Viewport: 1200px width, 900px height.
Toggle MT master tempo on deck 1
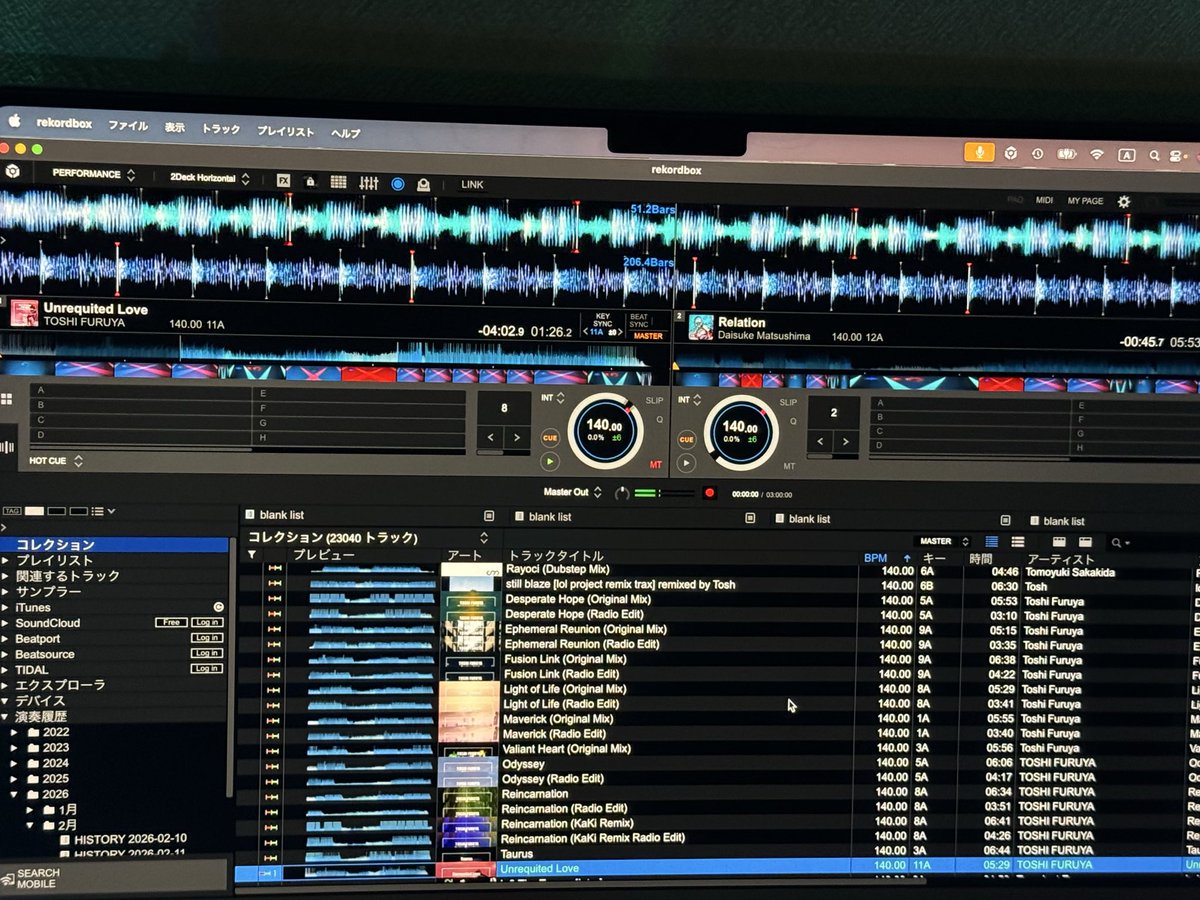coord(656,464)
